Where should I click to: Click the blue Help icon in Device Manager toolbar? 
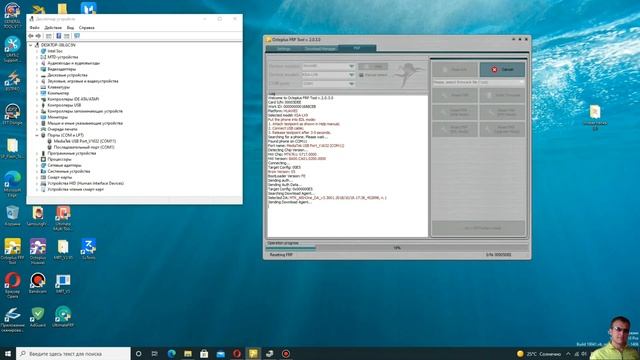point(58,36)
